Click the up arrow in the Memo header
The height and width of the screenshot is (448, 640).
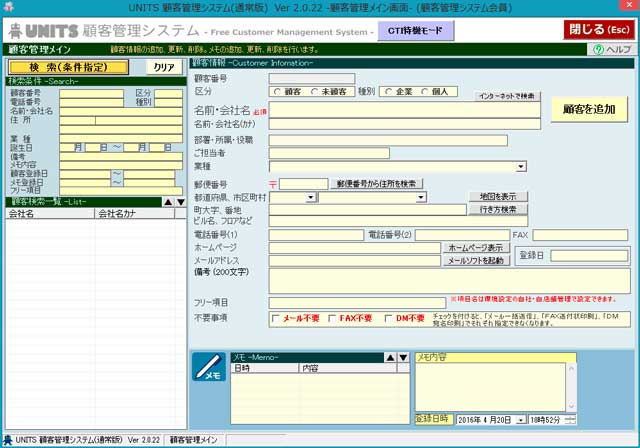pos(390,357)
